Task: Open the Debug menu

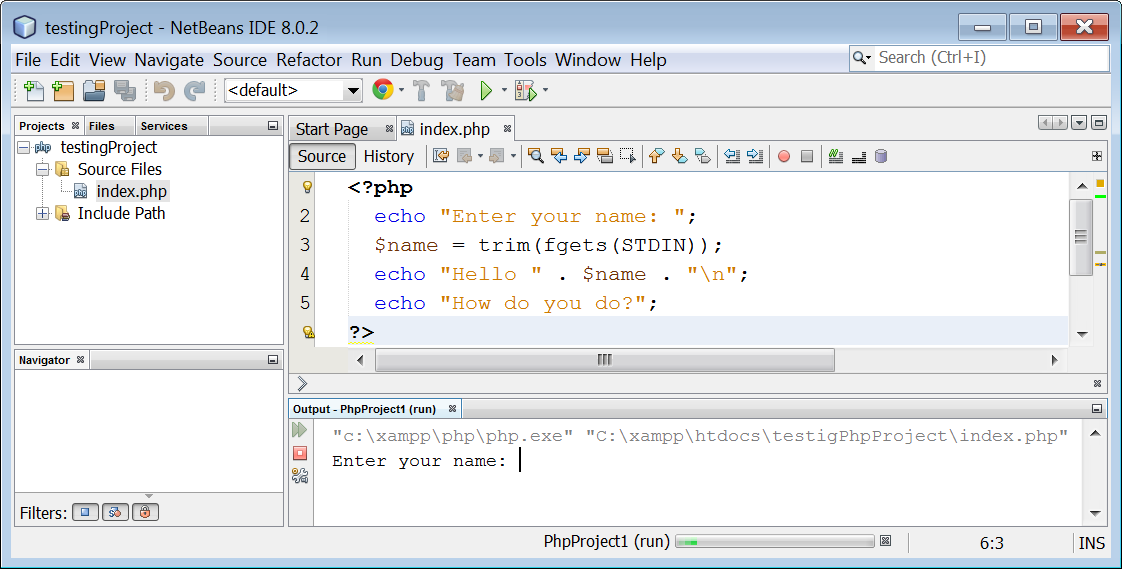Action: pyautogui.click(x=416, y=60)
